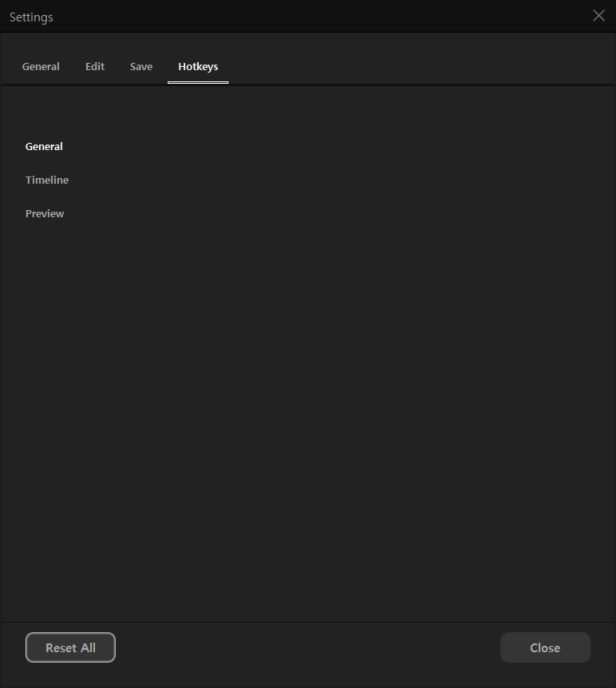
Task: Restore default hotkeys using Reset All
Action: pos(70,648)
